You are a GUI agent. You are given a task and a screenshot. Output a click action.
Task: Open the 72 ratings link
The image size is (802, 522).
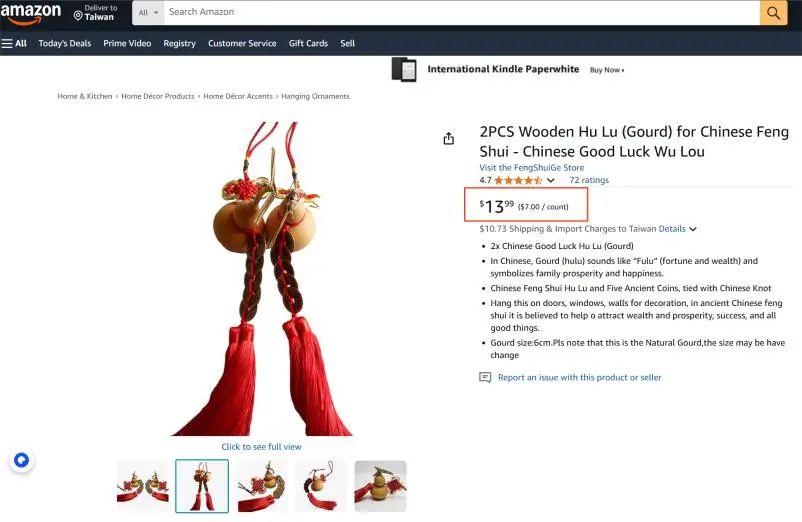(589, 180)
